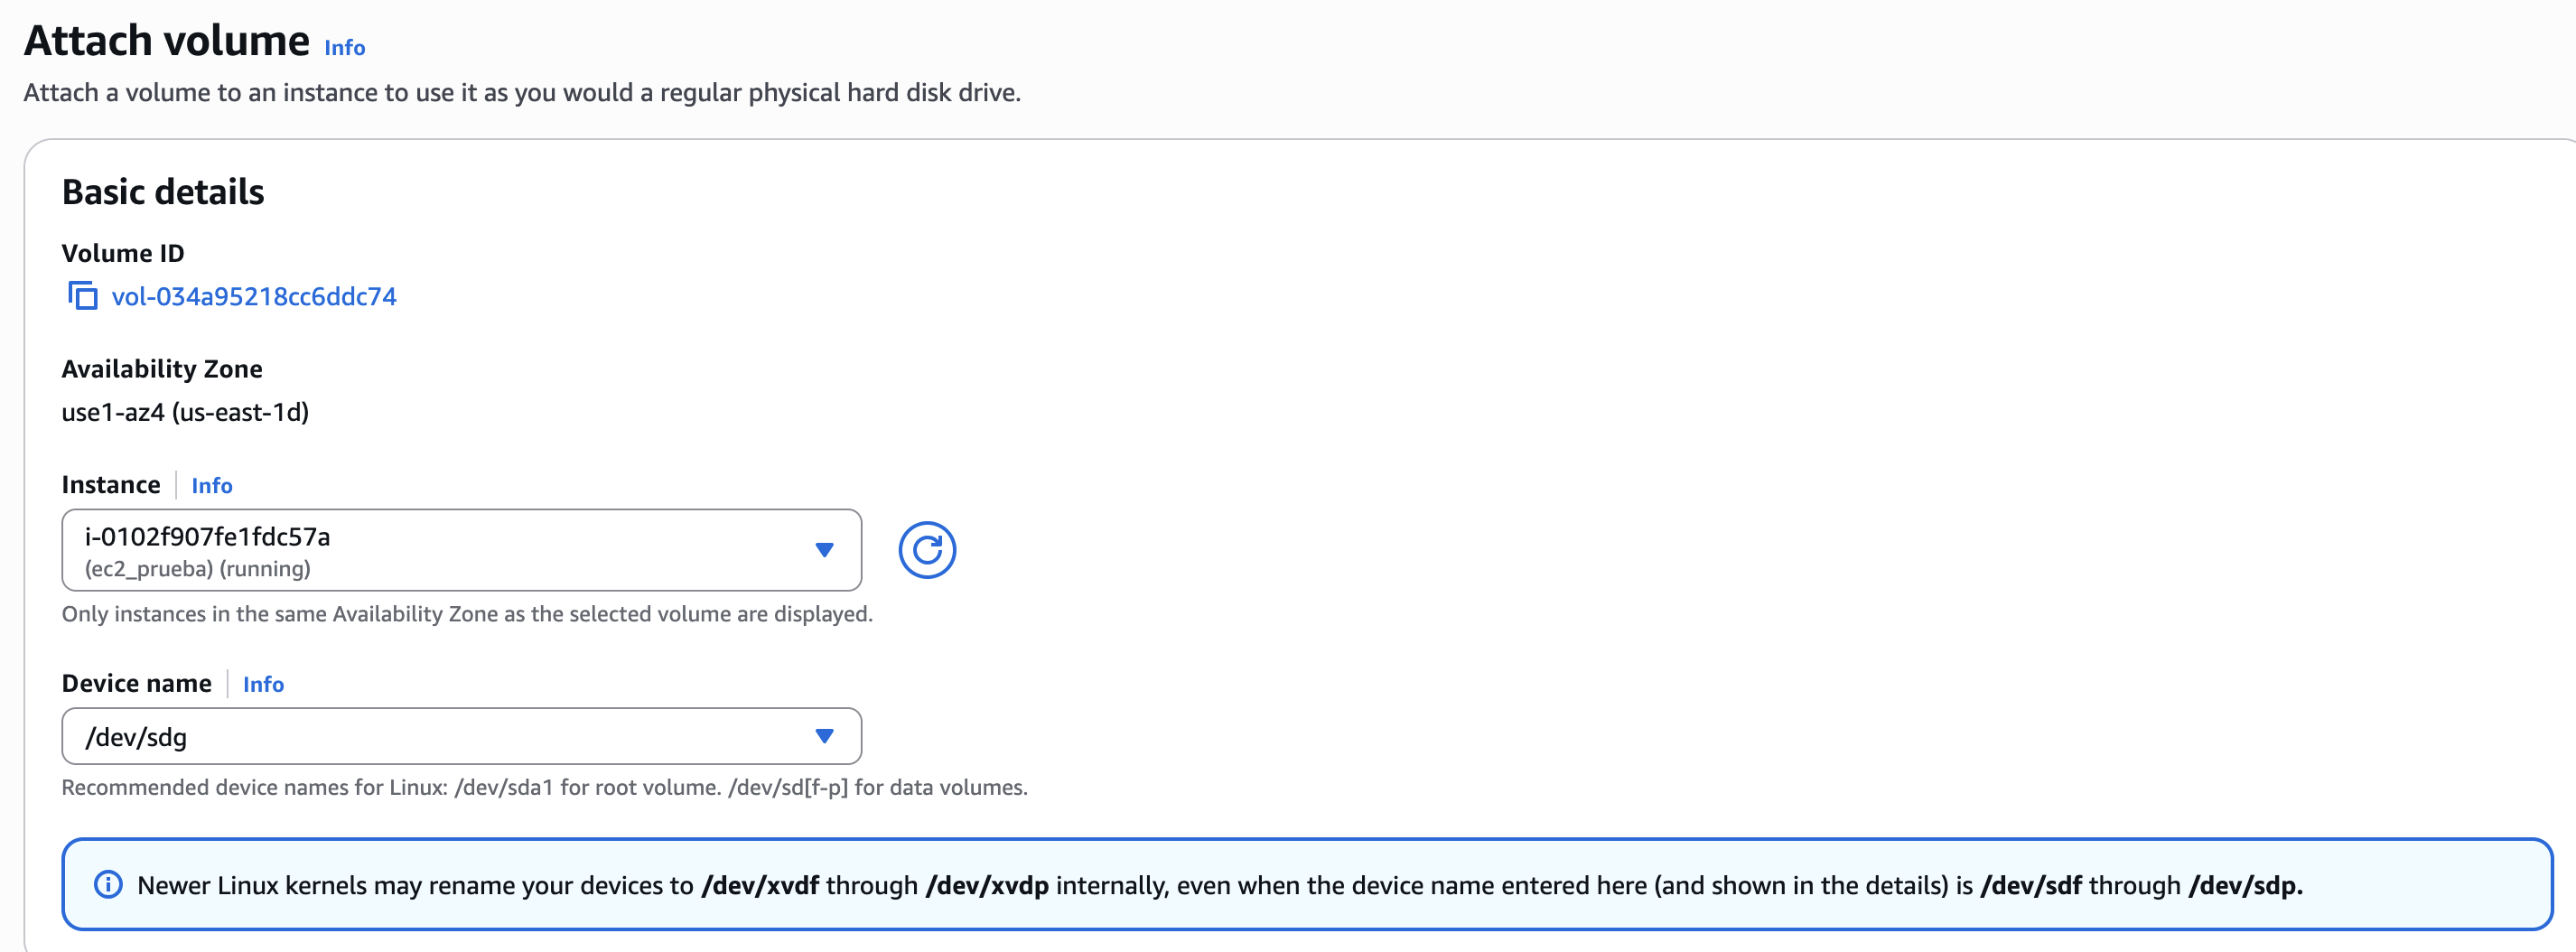Open the Info link beside Instance
The height and width of the screenshot is (952, 2576).
pyautogui.click(x=211, y=485)
